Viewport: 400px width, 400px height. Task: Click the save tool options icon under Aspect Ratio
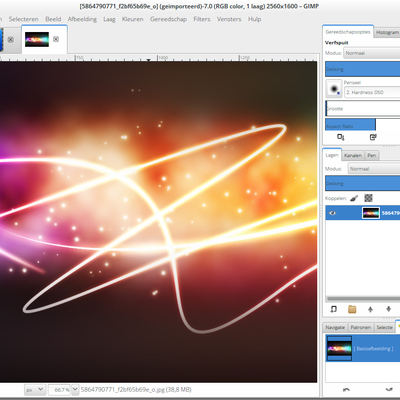341,137
